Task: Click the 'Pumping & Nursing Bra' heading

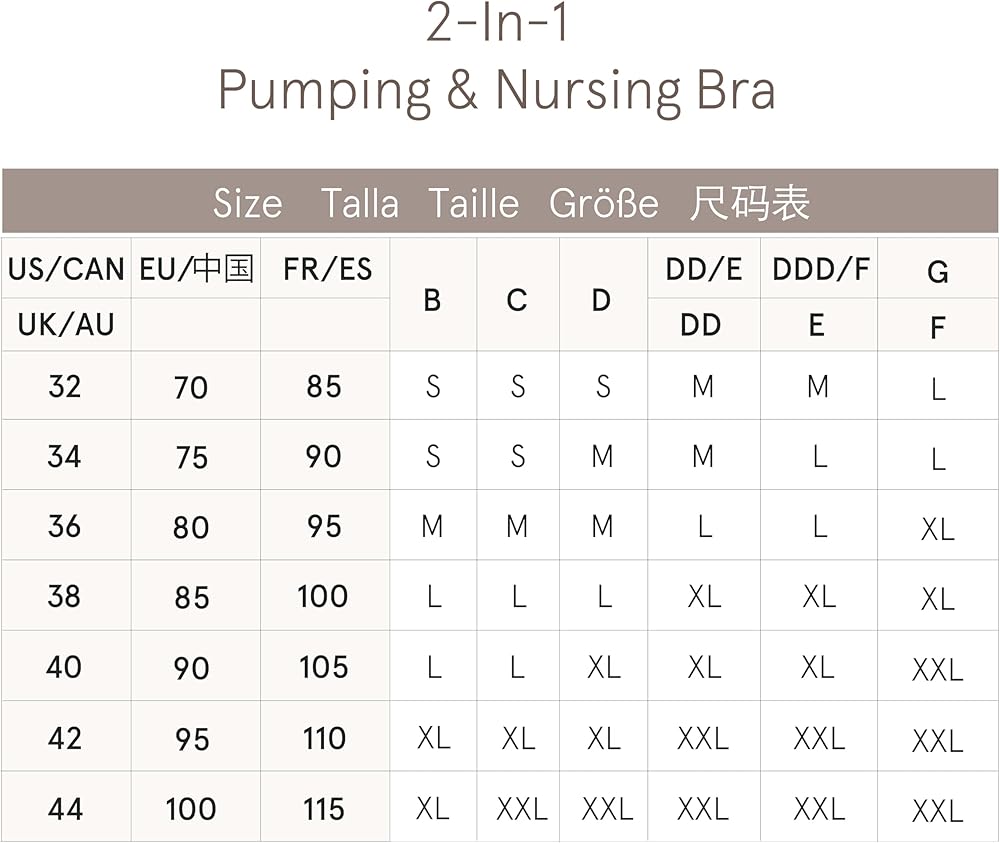Action: (497, 90)
